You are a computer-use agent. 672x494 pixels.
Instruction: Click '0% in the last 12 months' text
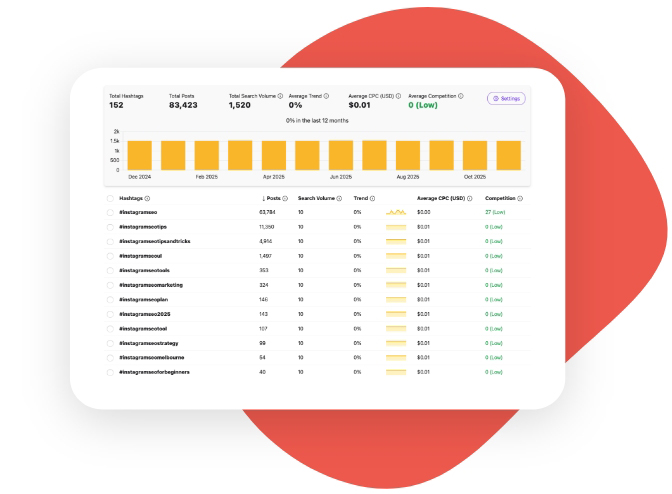[x=317, y=121]
